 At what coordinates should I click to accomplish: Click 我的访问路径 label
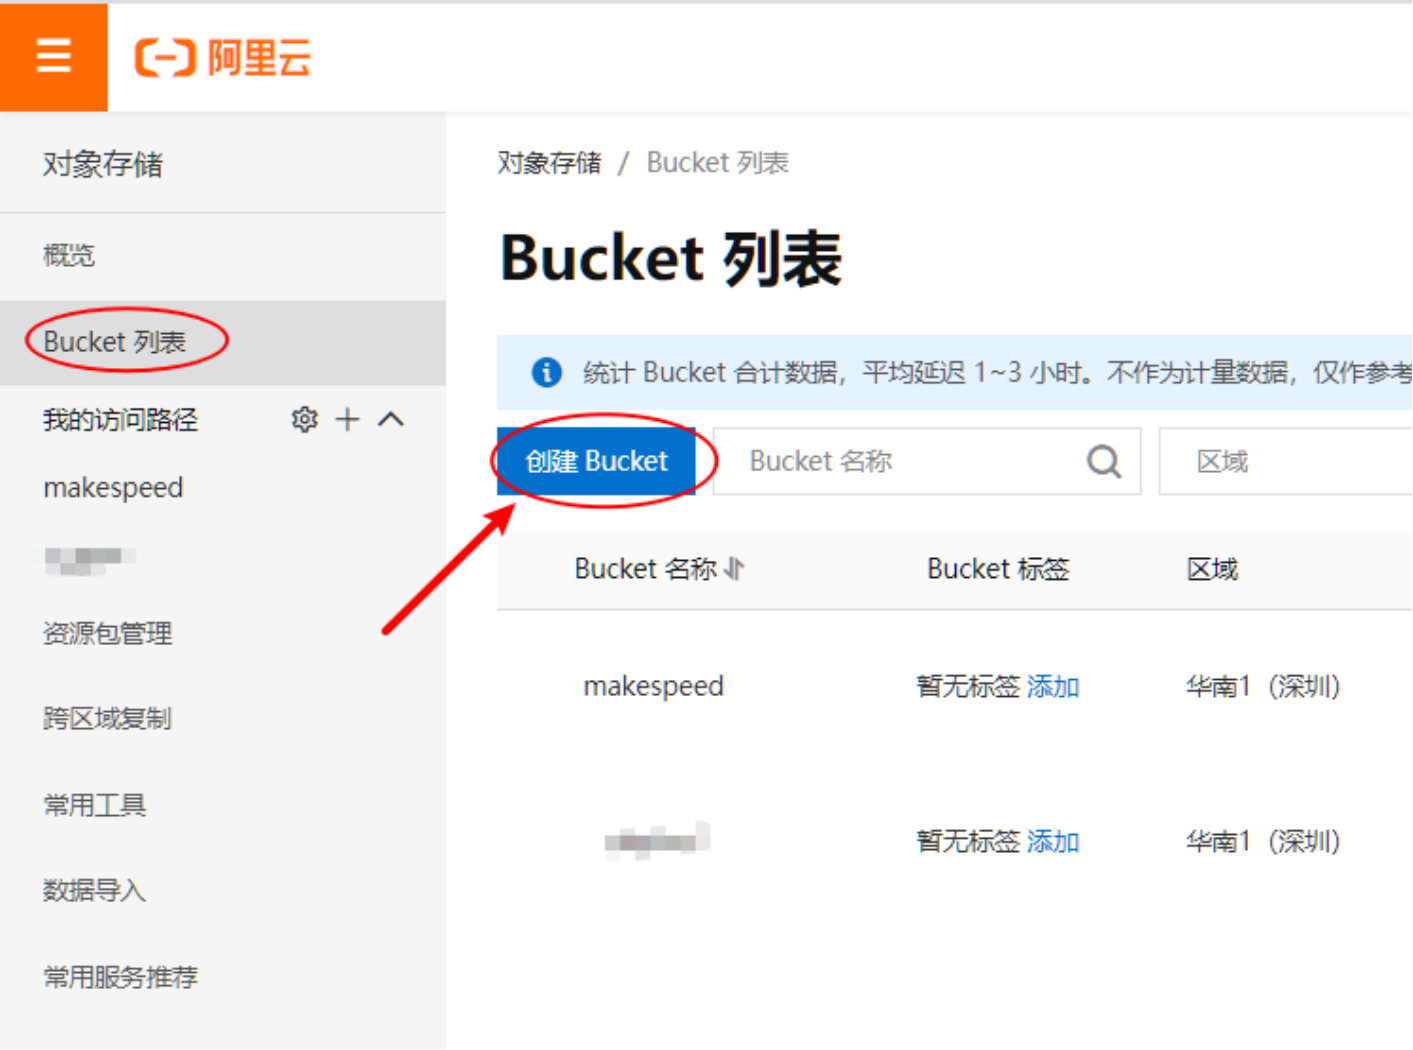(121, 420)
